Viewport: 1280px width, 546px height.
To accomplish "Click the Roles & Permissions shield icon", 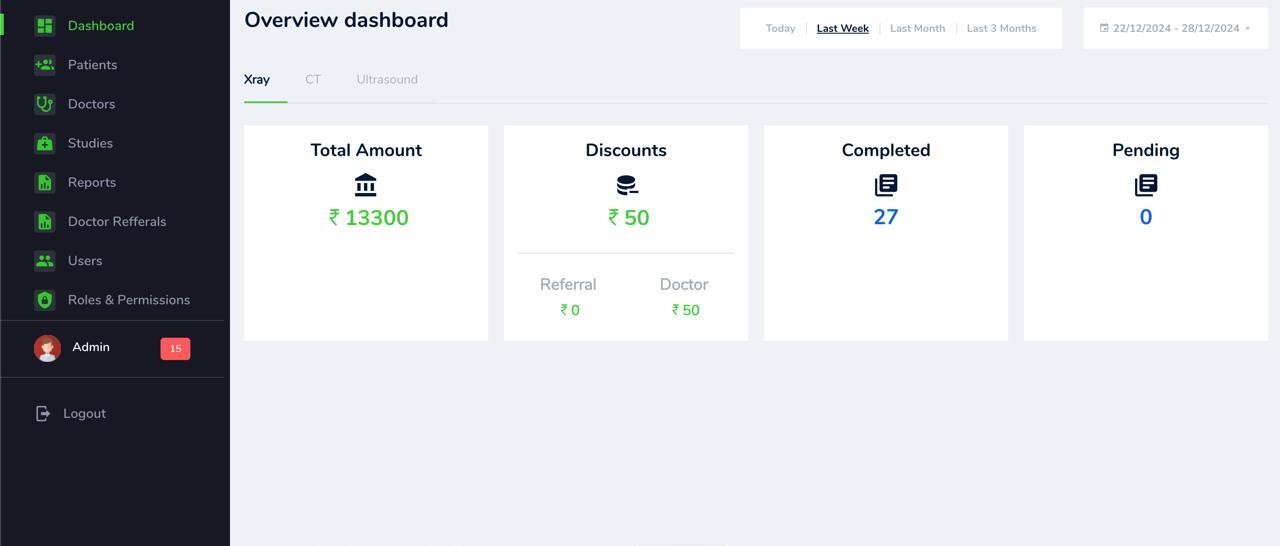I will 44,300.
